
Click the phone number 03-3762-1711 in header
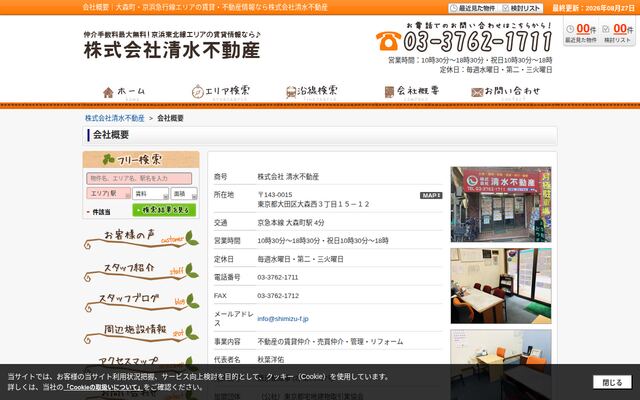coord(478,41)
